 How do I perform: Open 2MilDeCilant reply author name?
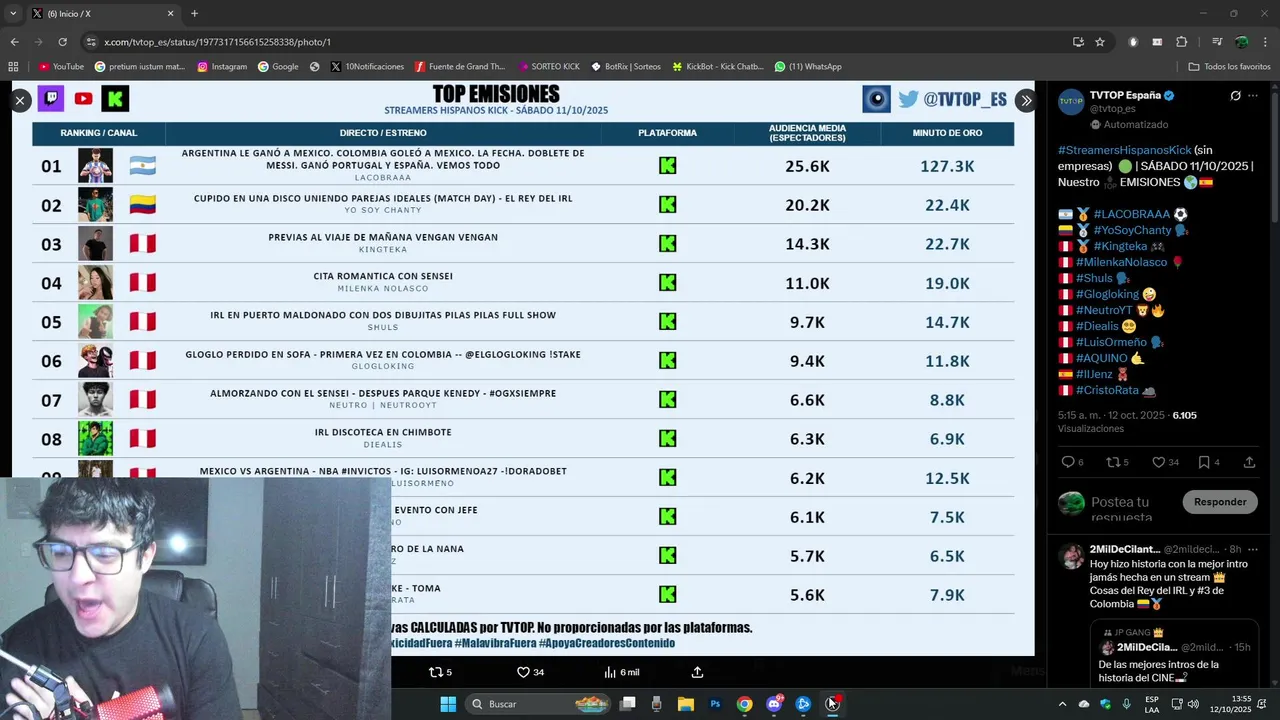point(1124,549)
